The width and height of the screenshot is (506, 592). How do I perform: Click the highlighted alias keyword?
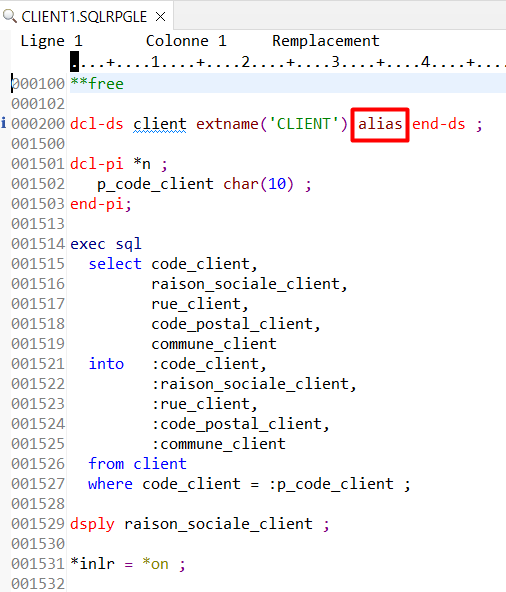pos(380,124)
